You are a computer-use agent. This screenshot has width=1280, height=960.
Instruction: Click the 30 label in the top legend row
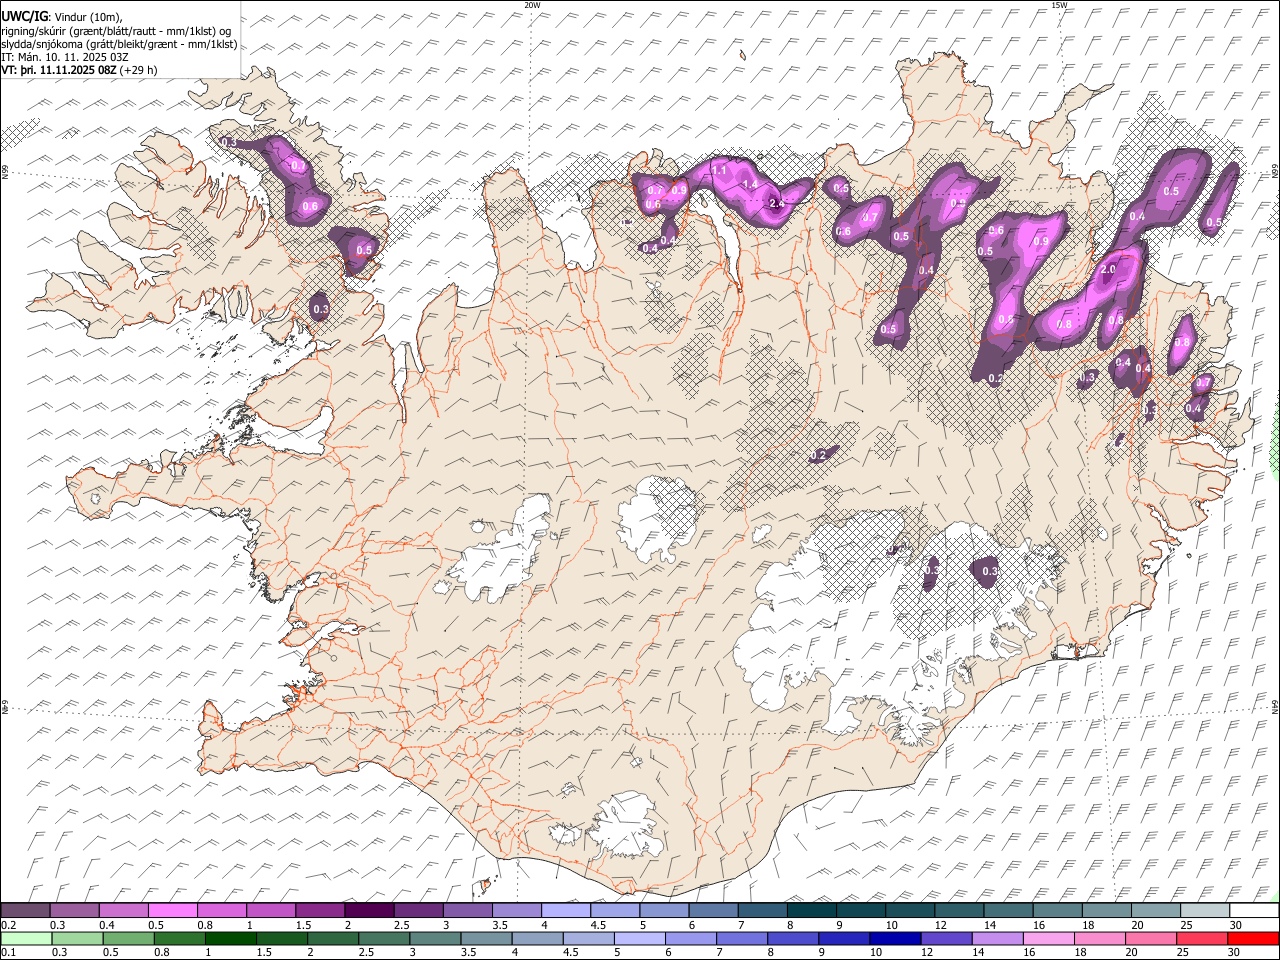(1235, 925)
